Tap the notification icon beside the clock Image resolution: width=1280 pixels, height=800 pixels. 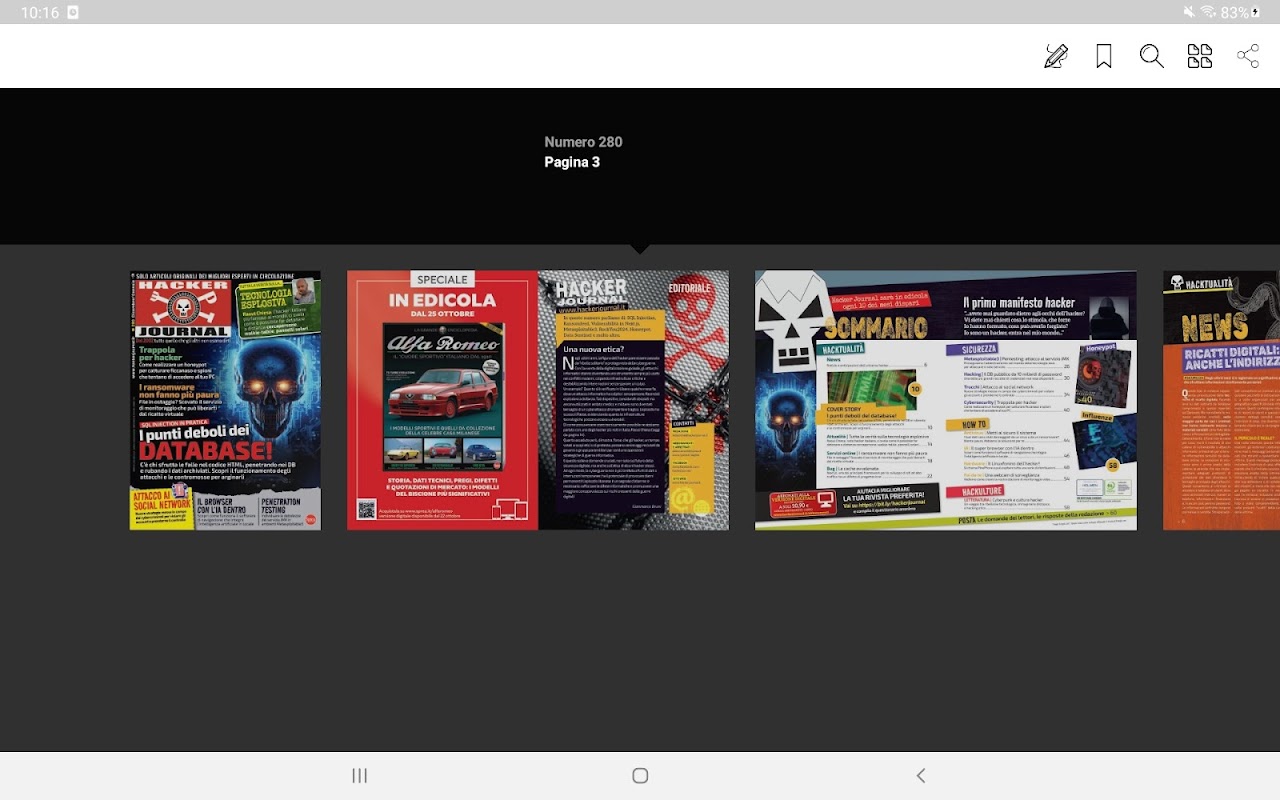[73, 13]
